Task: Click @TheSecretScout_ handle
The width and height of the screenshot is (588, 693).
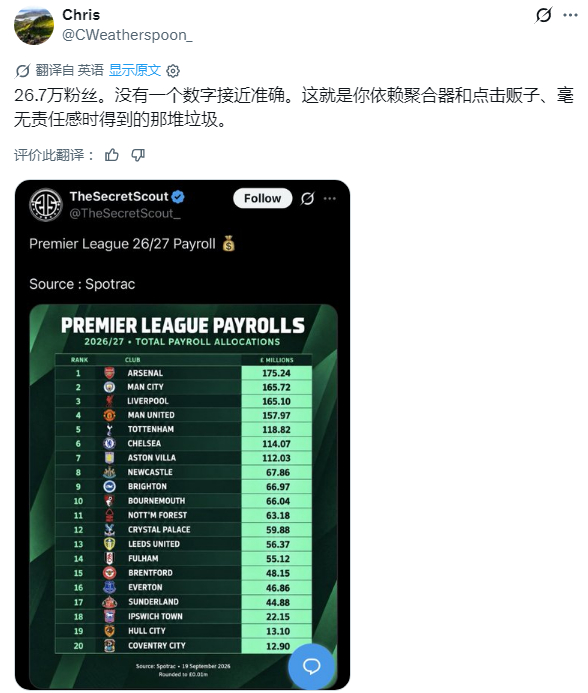Action: coord(125,213)
